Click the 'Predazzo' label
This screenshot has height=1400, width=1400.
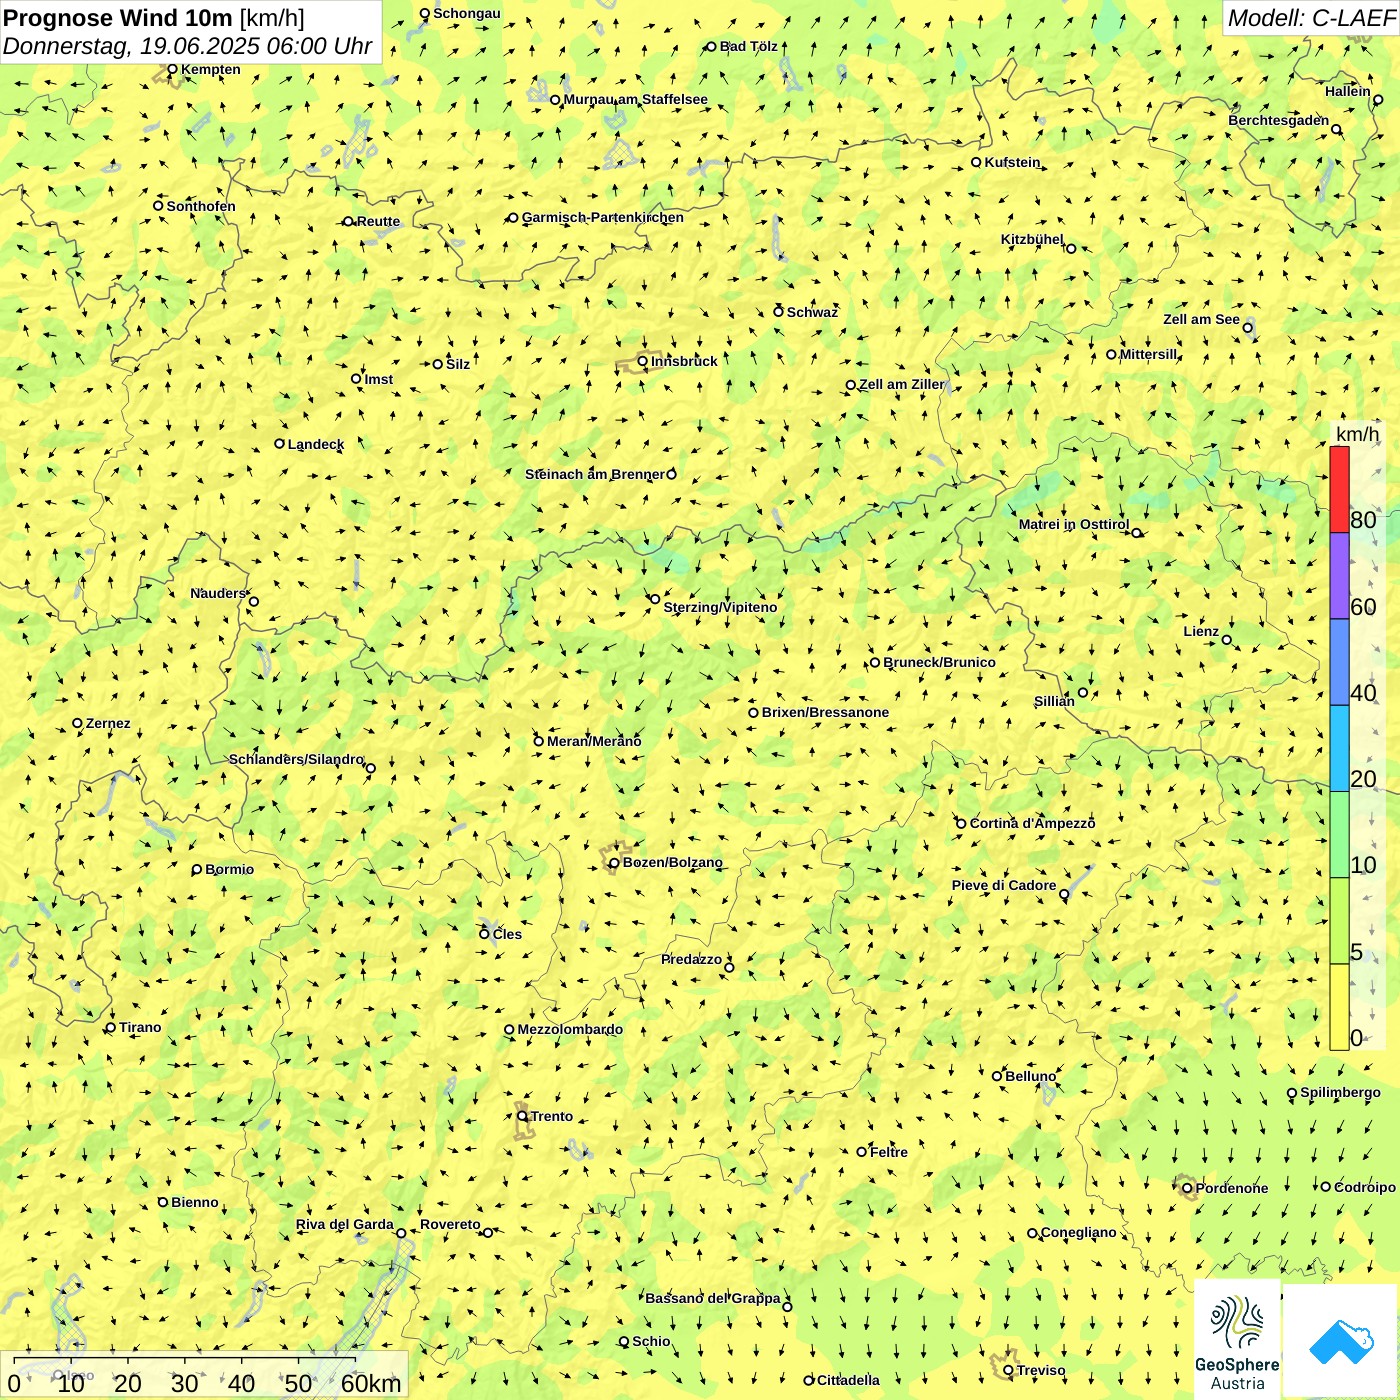coord(691,960)
